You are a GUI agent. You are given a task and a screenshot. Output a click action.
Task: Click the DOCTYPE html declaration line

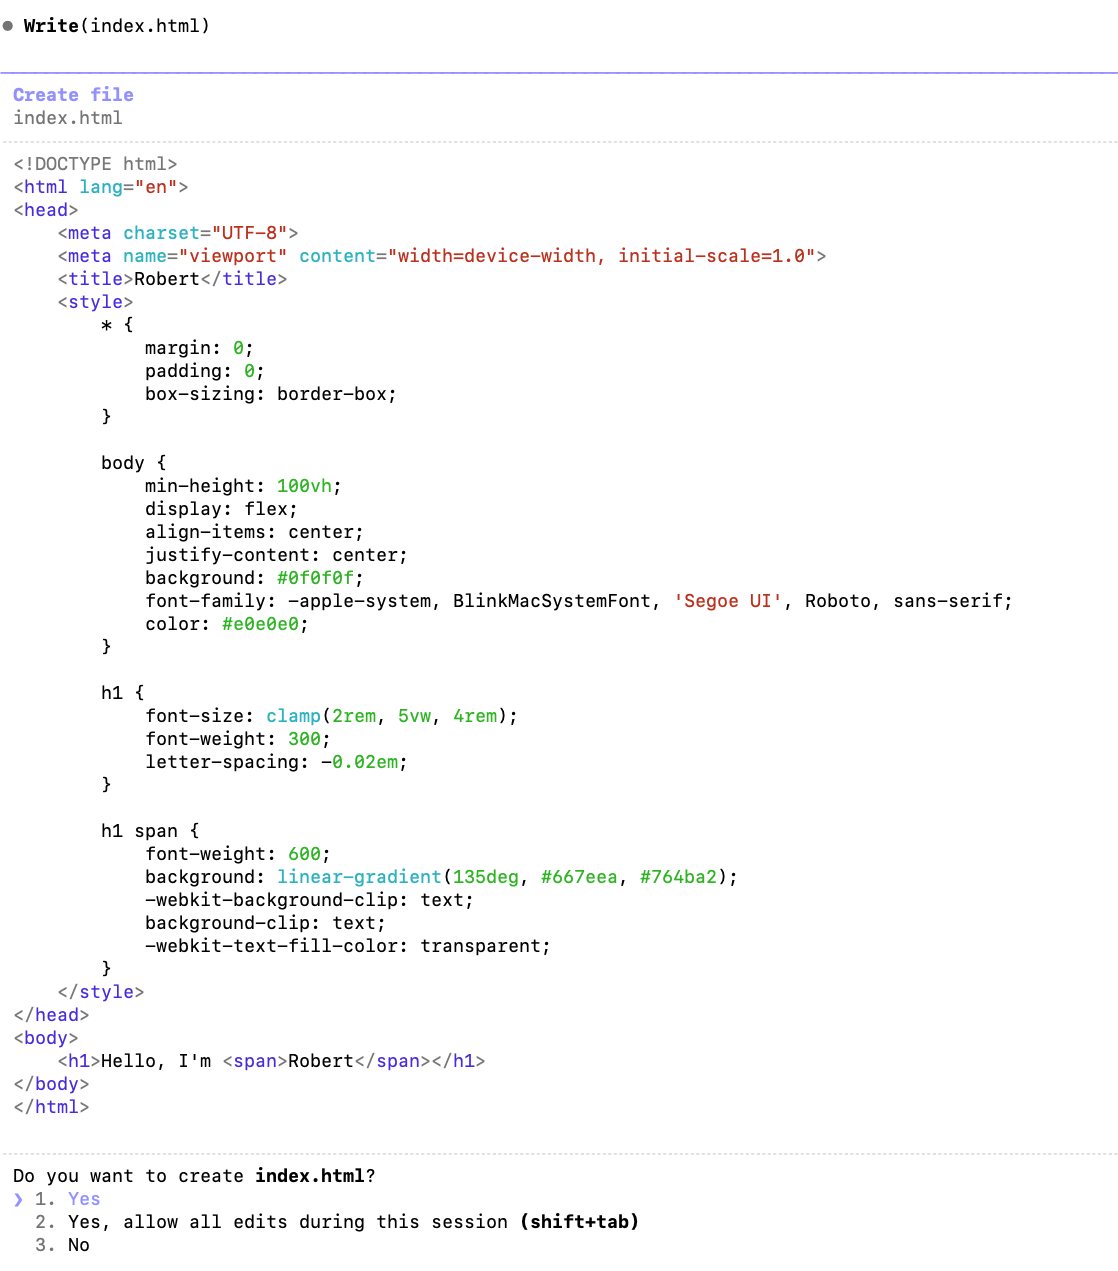click(95, 164)
